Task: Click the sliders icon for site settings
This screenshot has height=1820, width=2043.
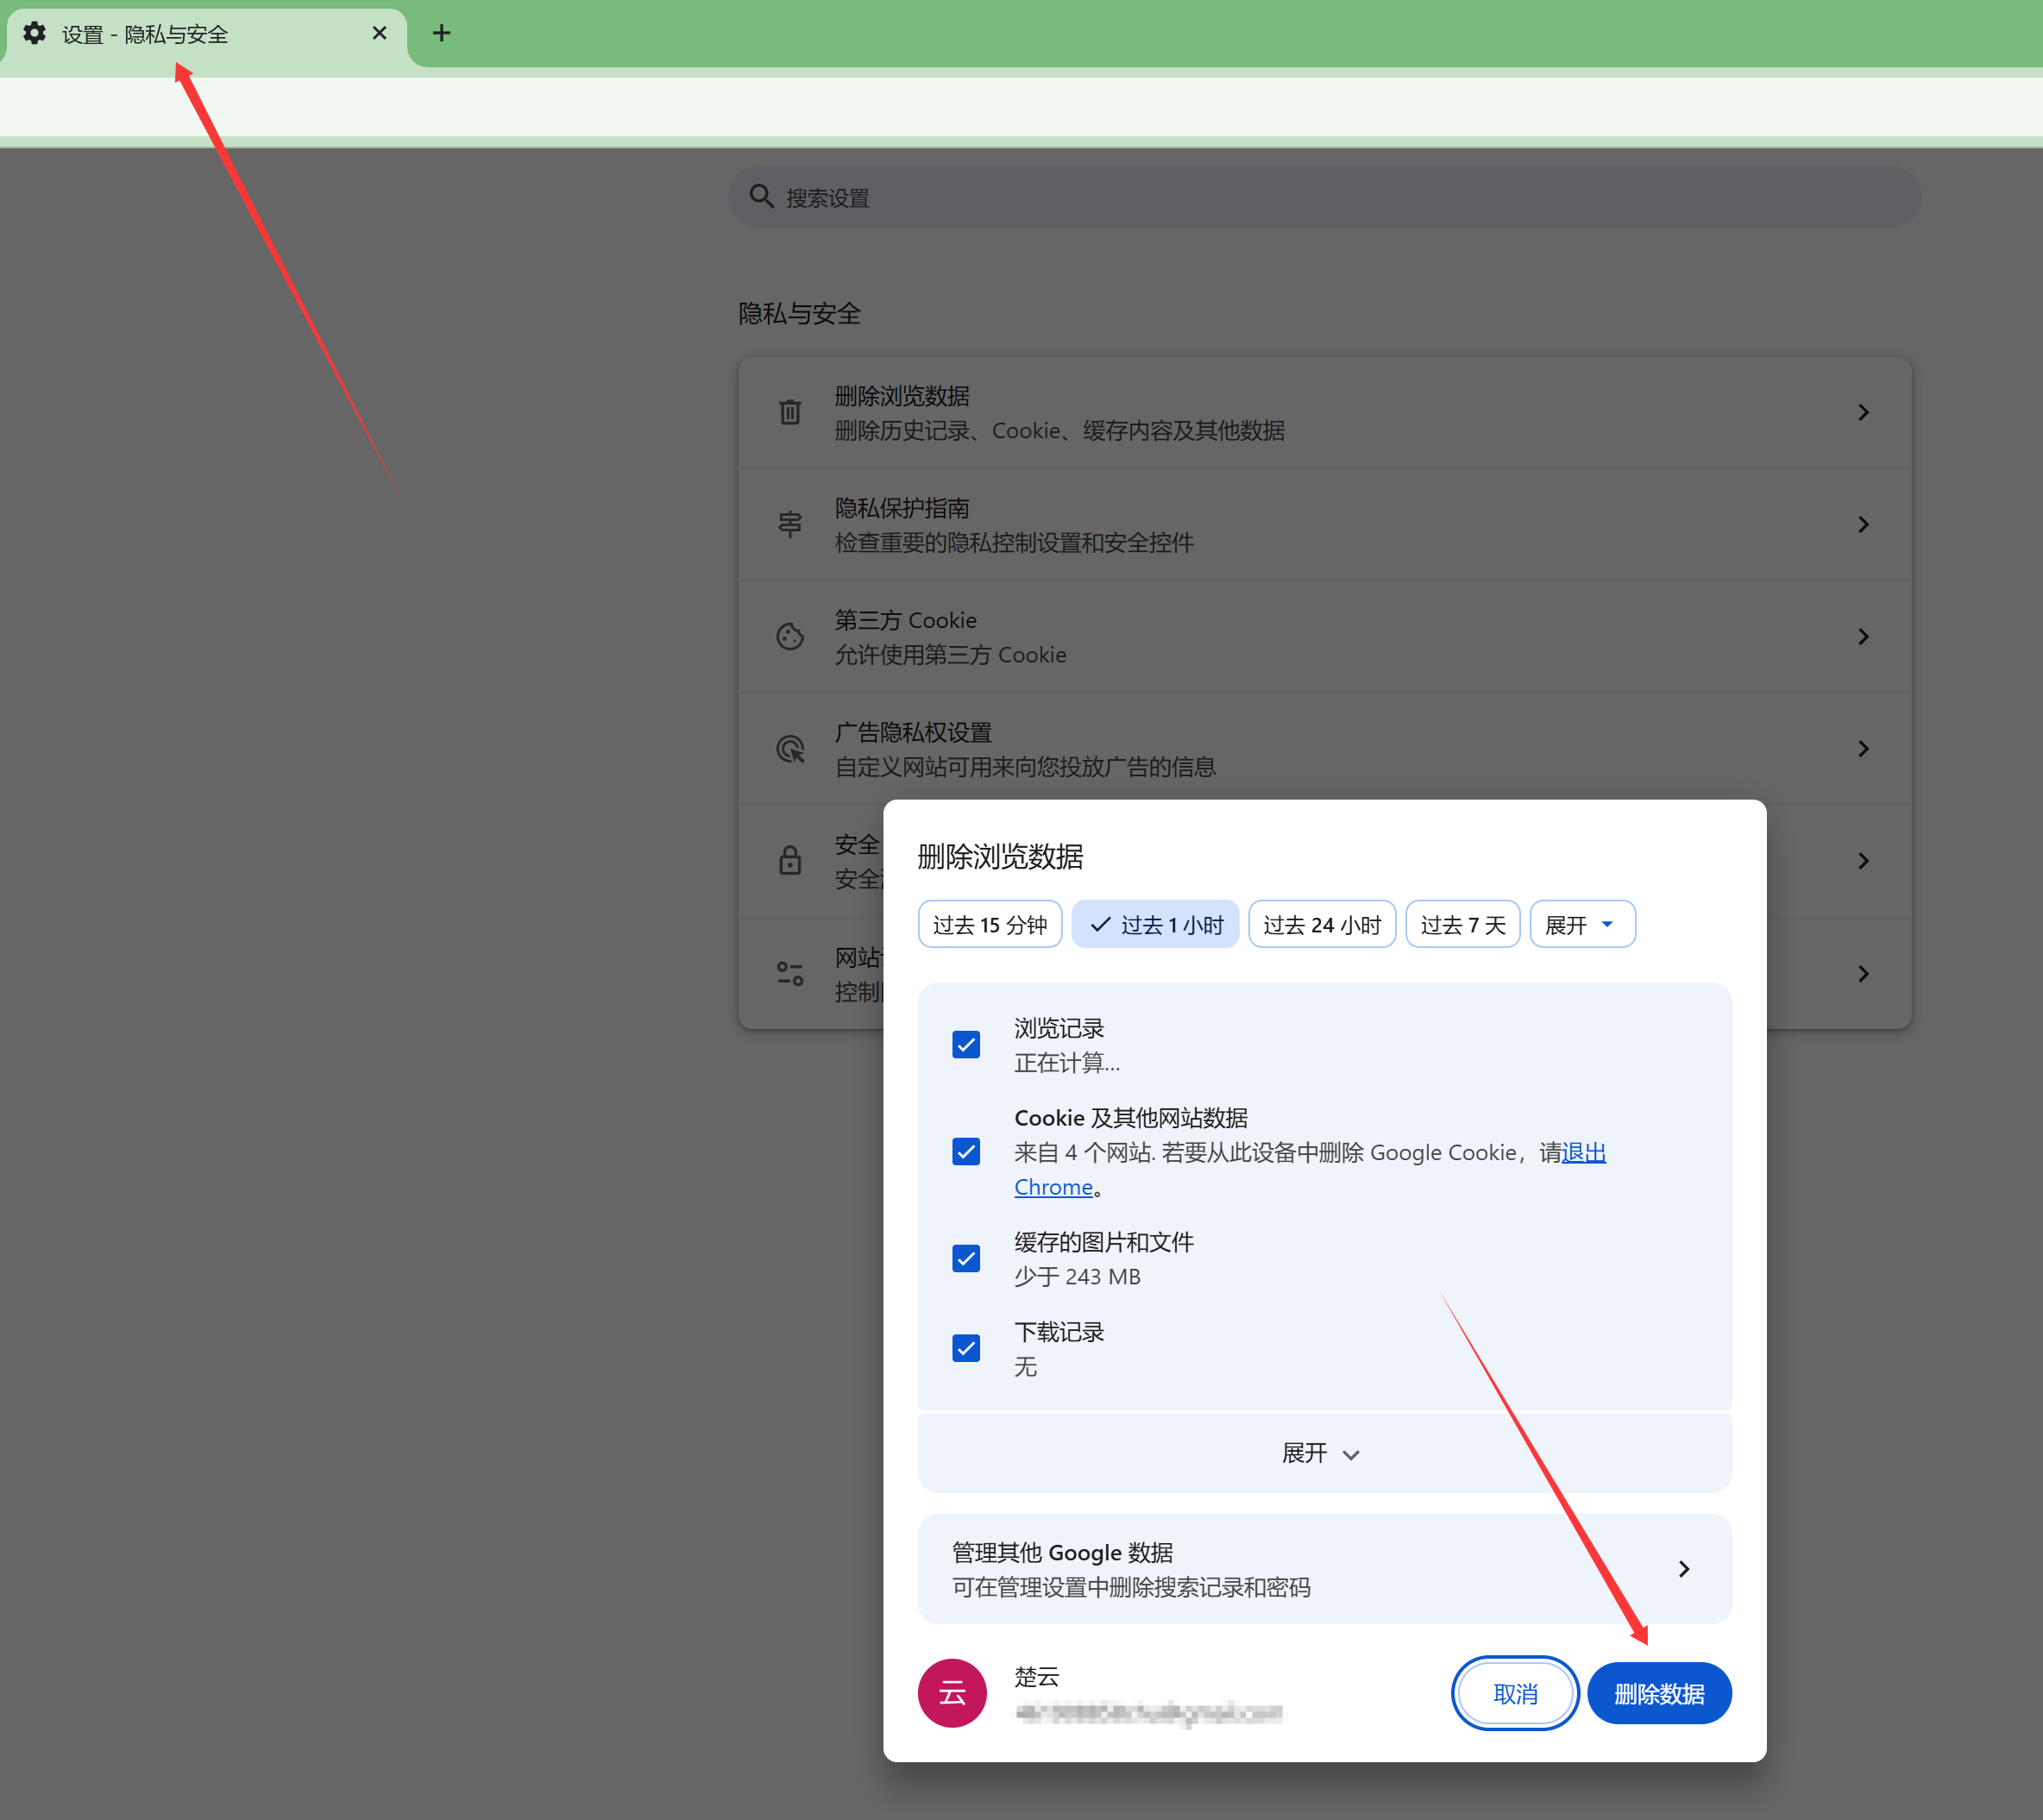Action: [790, 973]
